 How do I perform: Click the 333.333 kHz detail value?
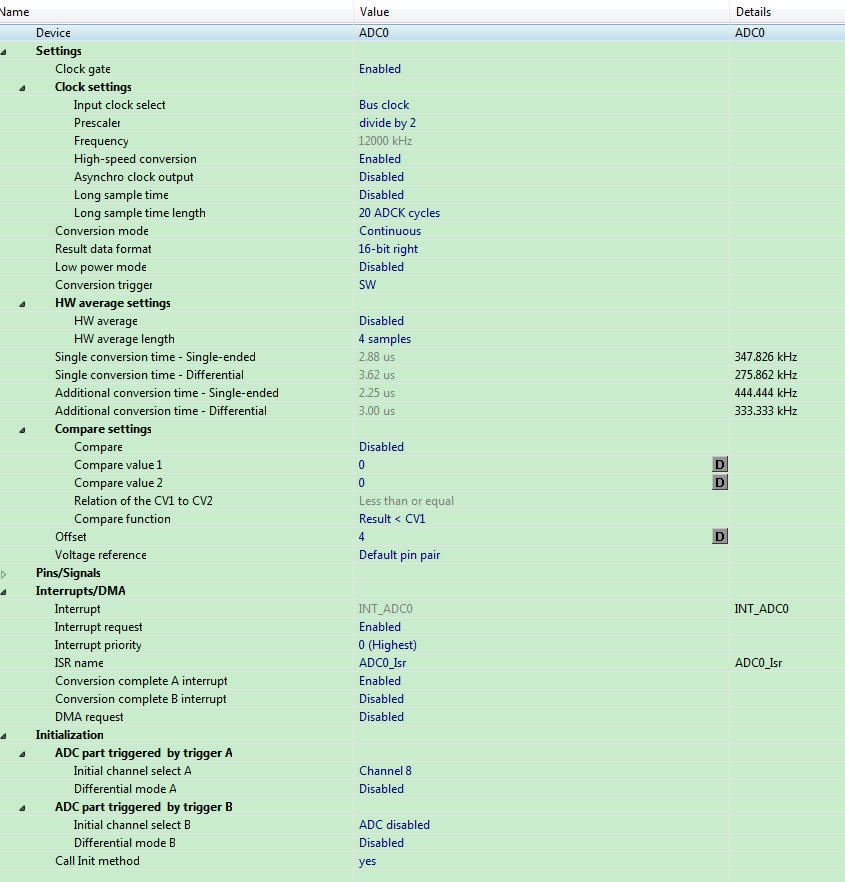coord(766,411)
